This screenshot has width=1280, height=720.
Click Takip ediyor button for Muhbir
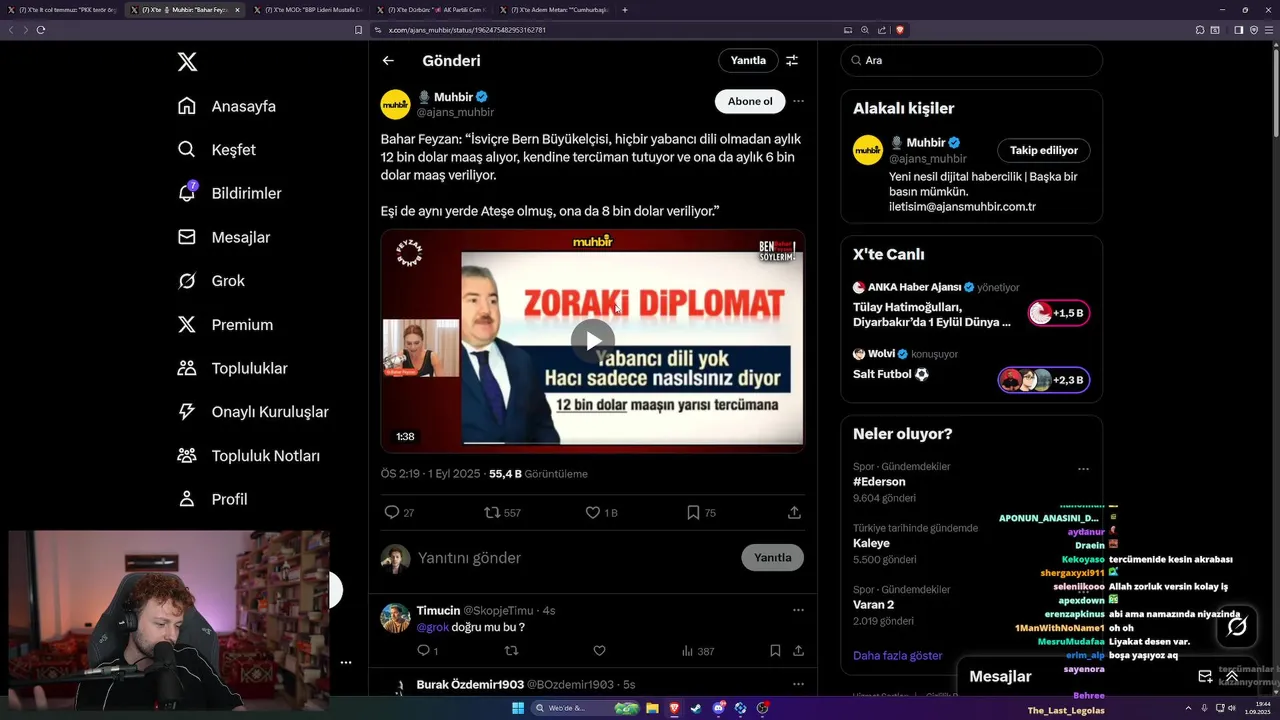pos(1043,150)
